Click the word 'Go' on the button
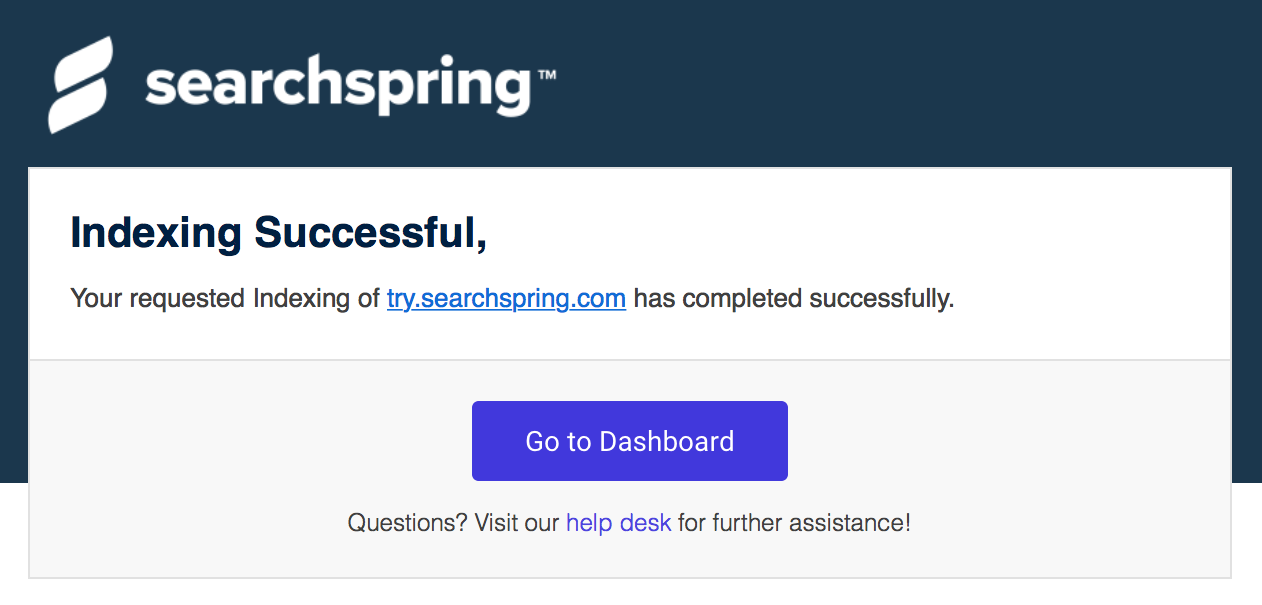1262x605 pixels. (x=543, y=441)
